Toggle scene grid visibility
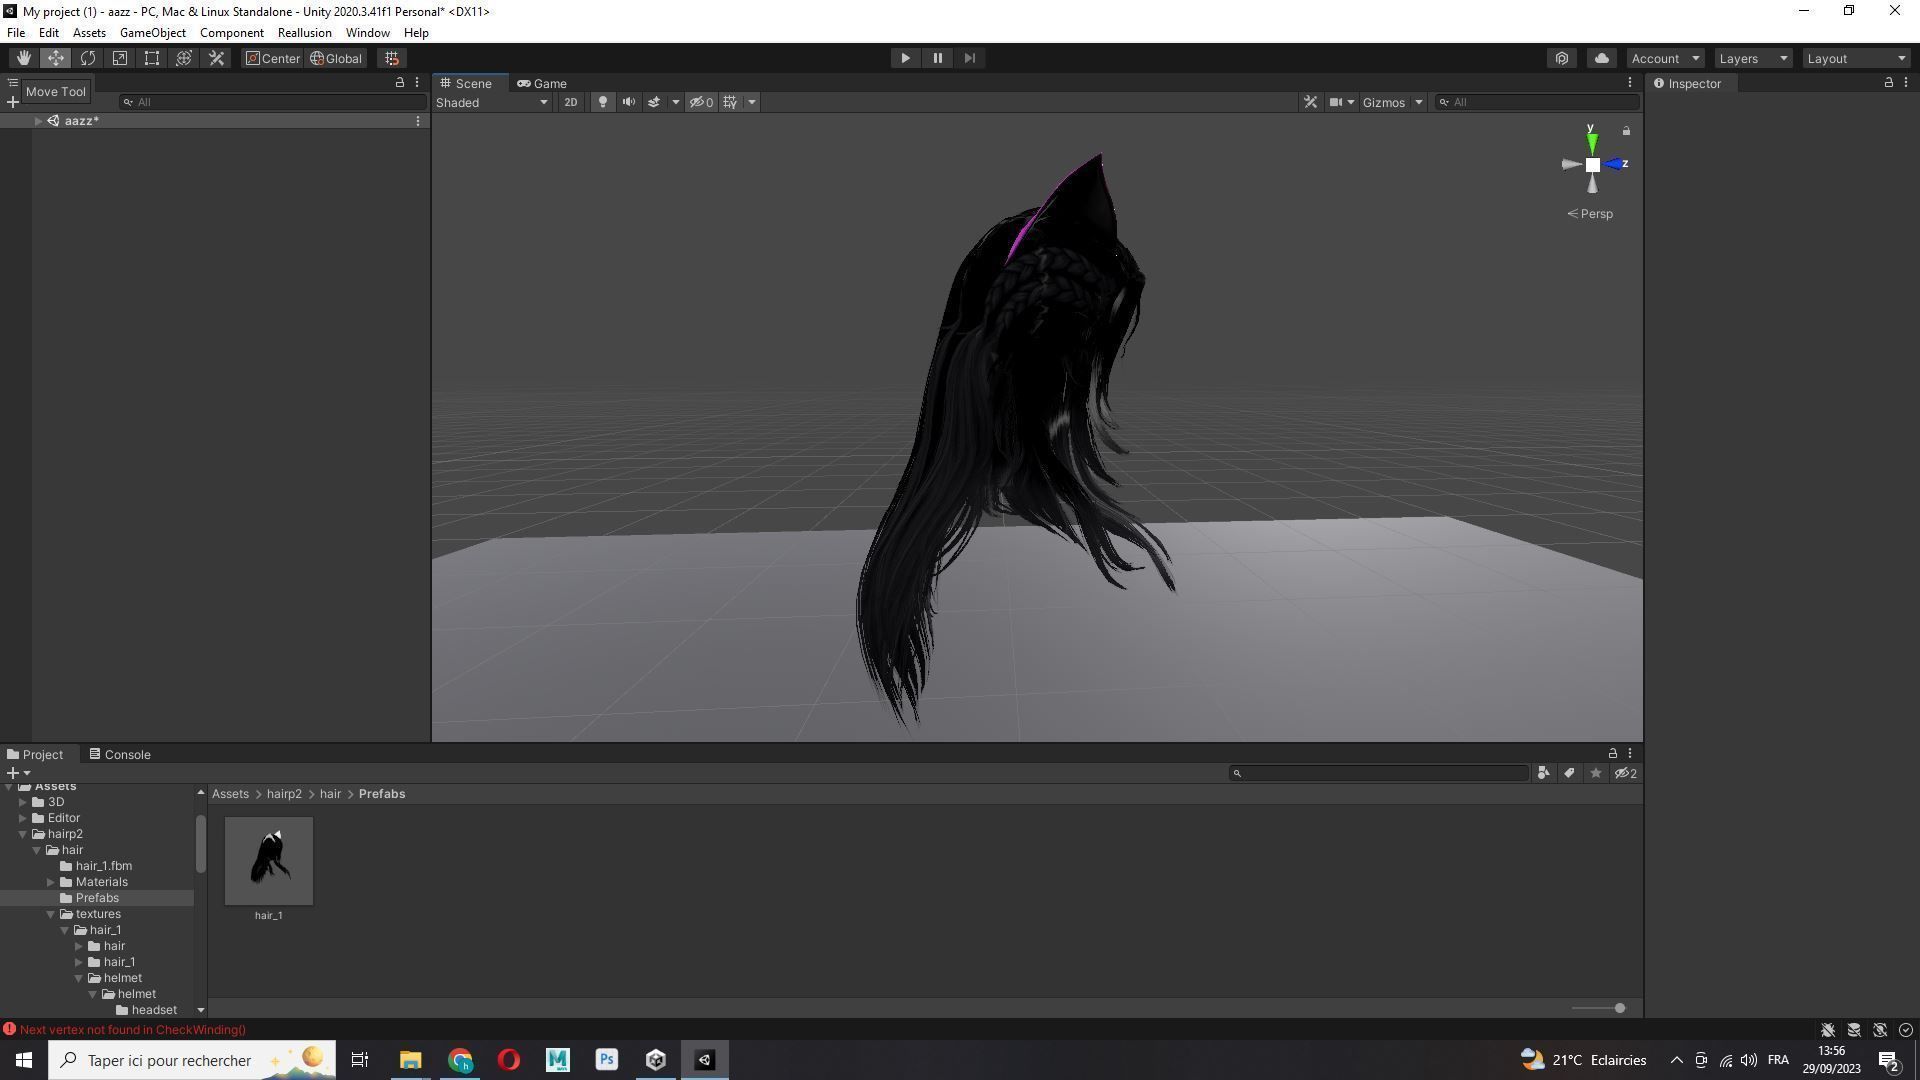Image resolution: width=1920 pixels, height=1080 pixels. (730, 102)
